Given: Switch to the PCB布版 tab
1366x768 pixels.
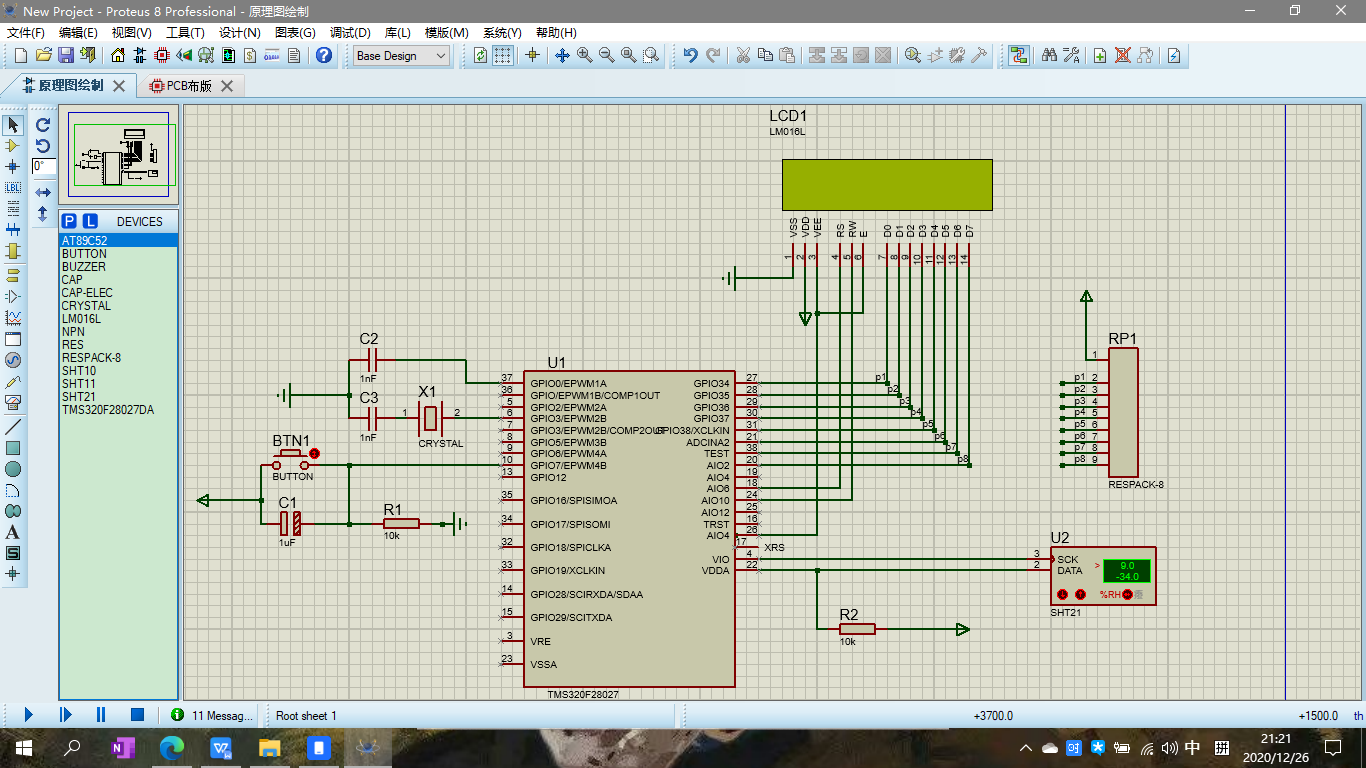Looking at the screenshot, I should 189,86.
